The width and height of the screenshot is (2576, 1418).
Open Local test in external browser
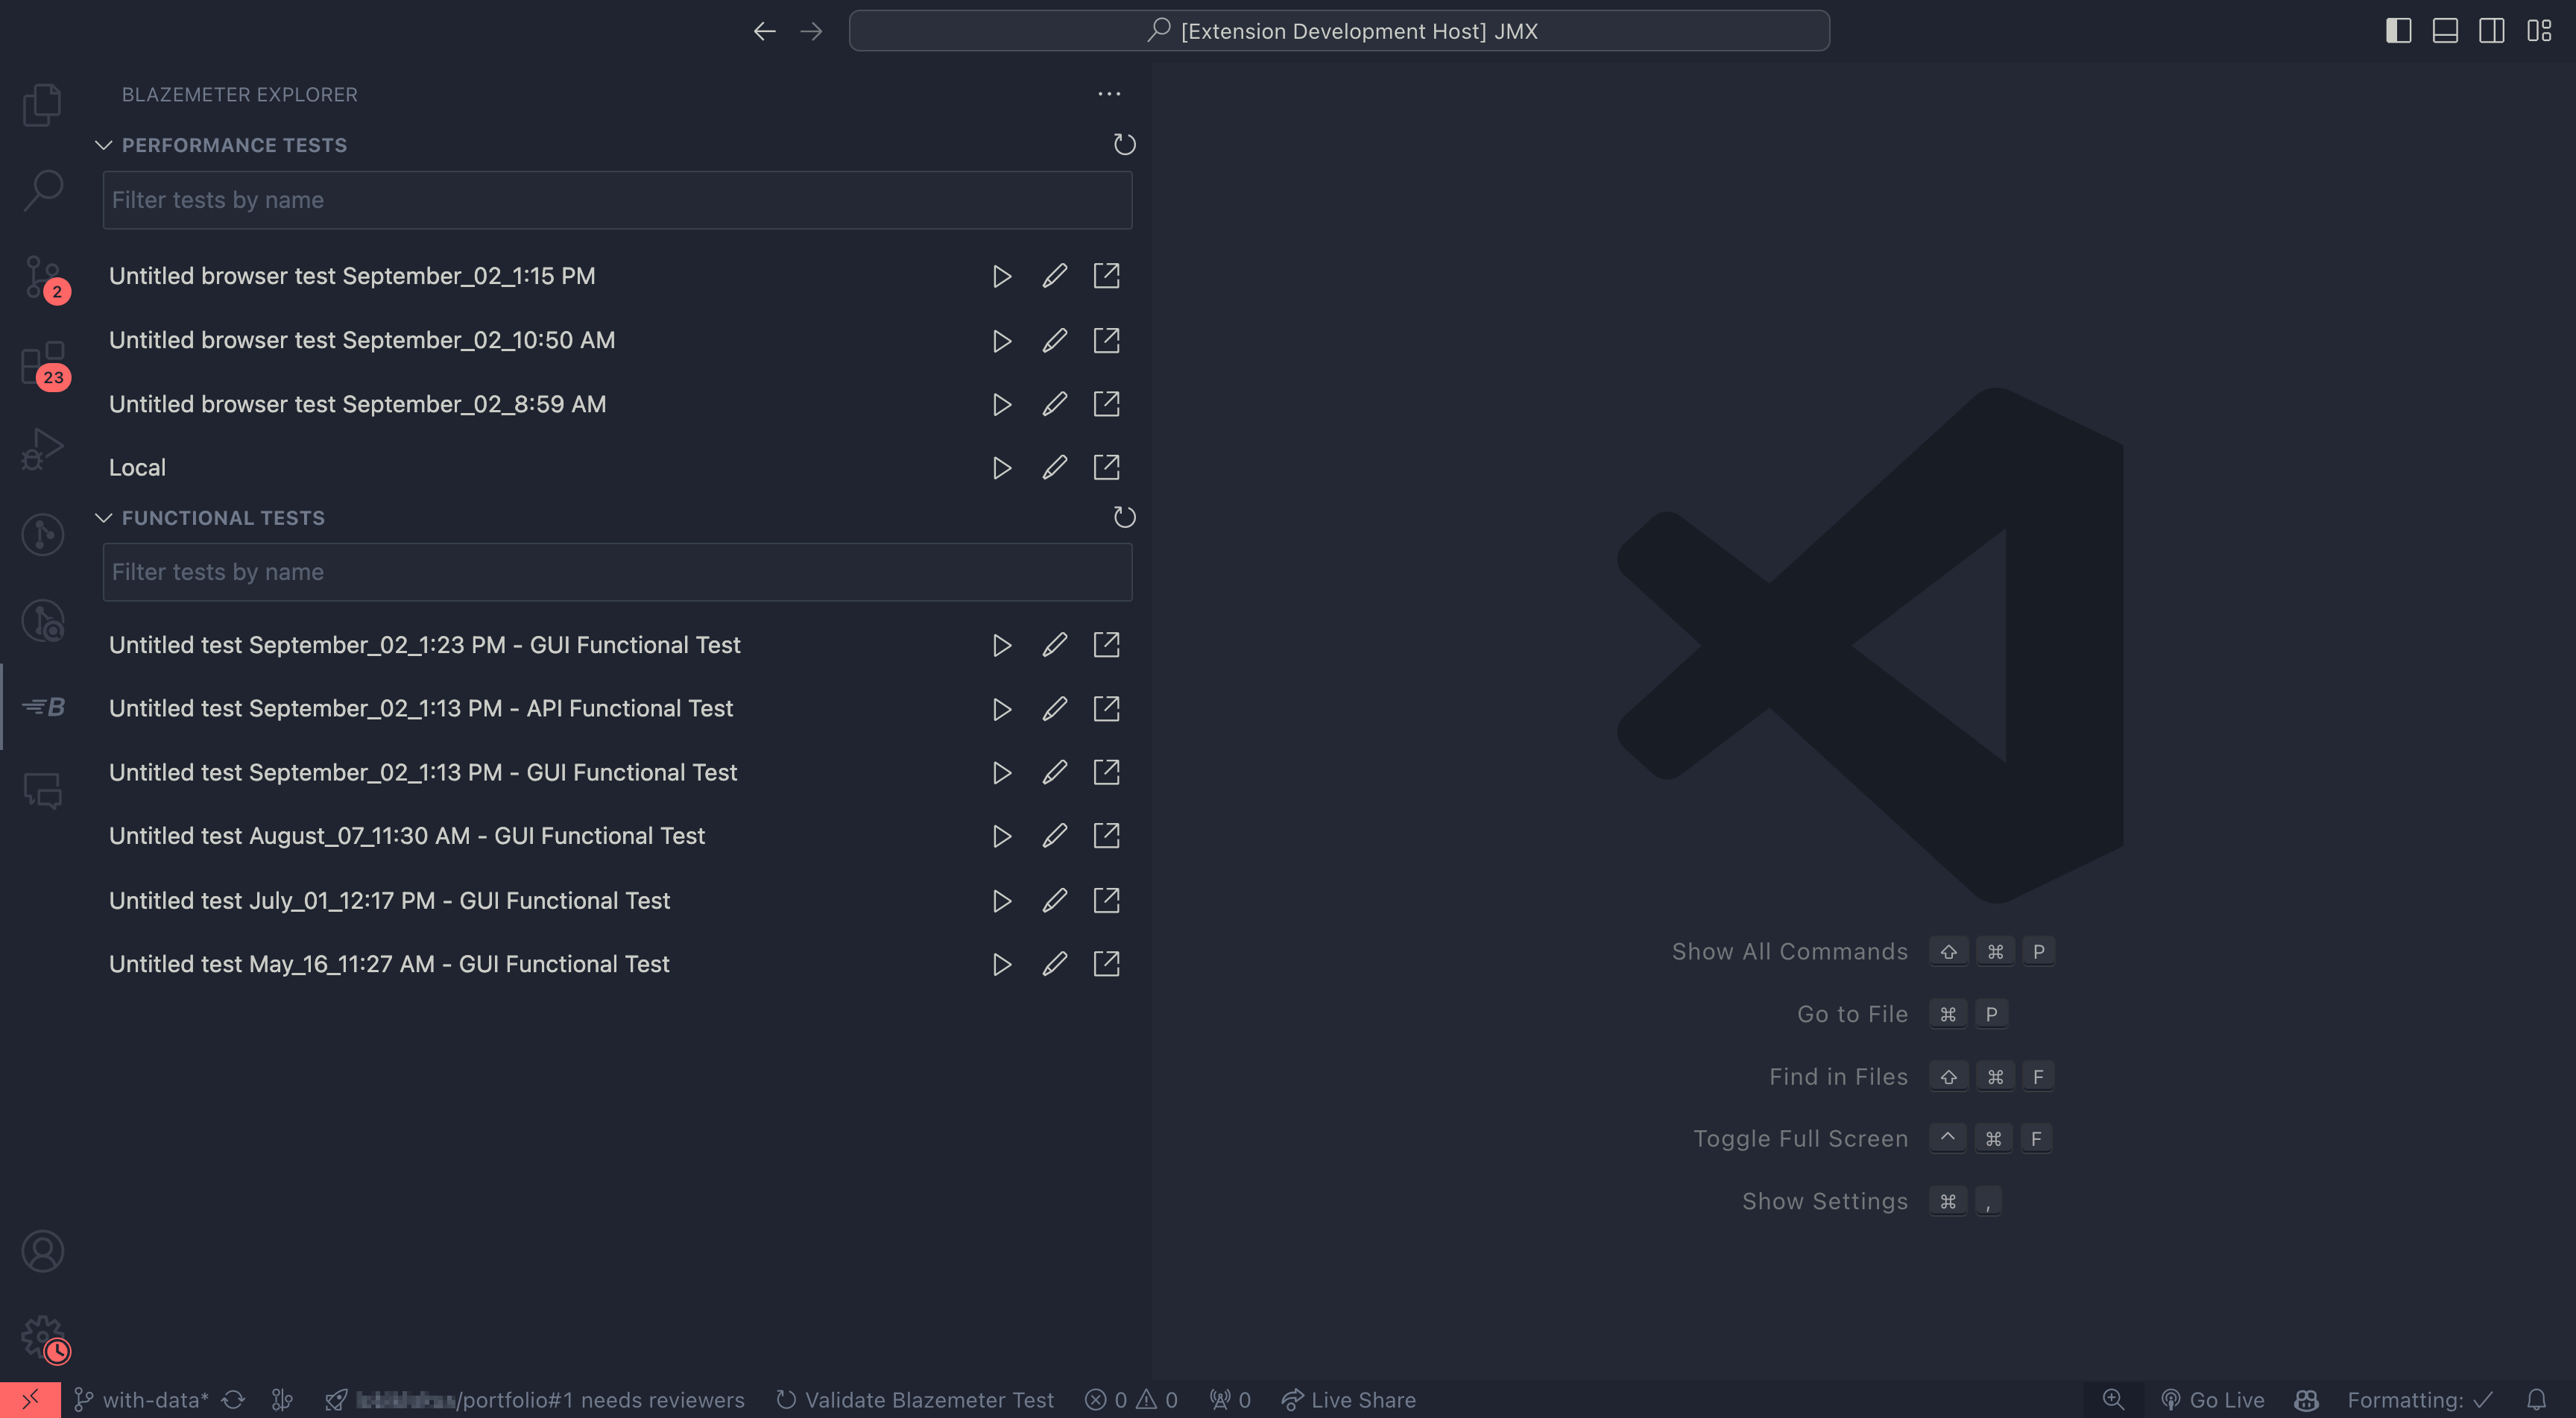1106,468
